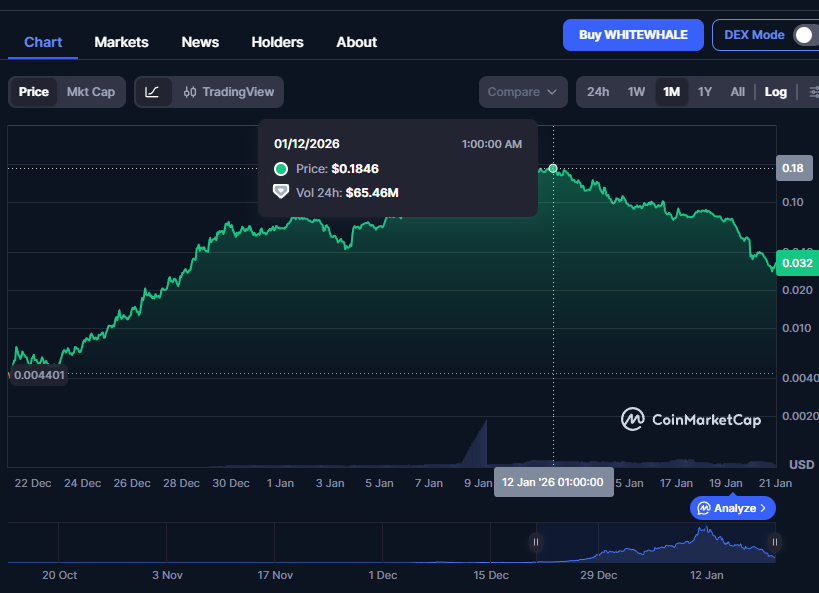Select the line chart icon
Screen dimensions: 819x593
[152, 92]
